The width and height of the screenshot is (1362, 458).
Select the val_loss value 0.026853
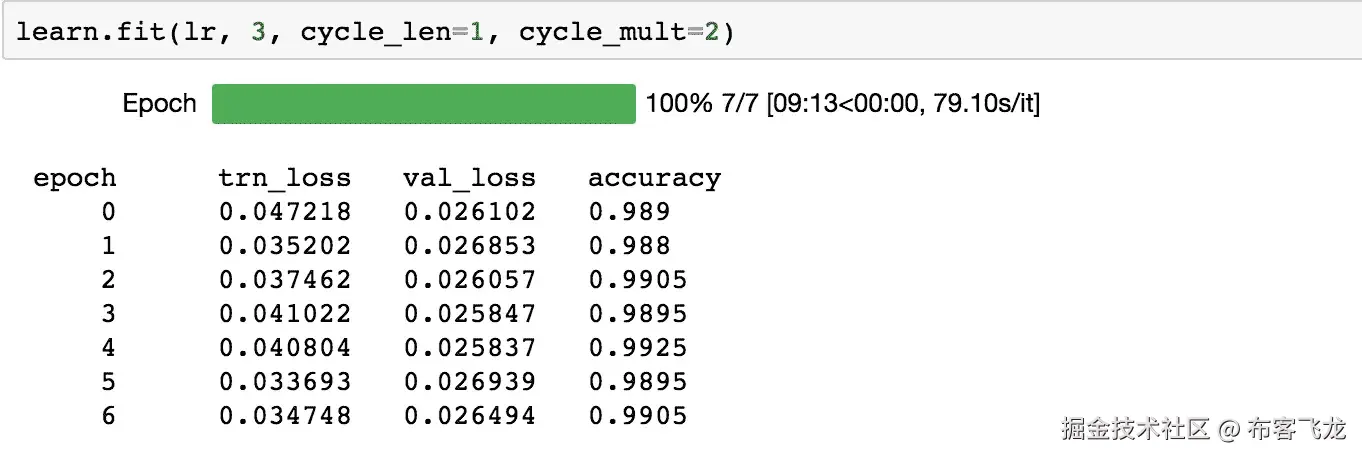[x=470, y=246]
